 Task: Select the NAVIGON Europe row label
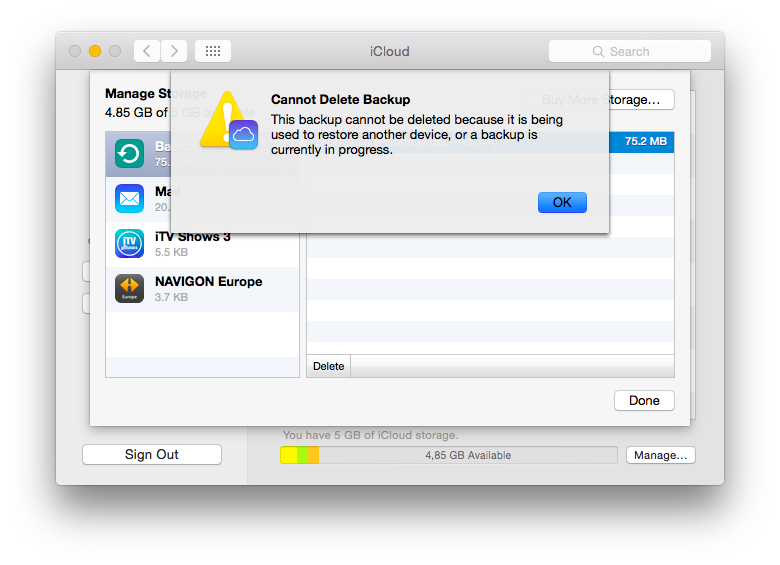click(x=208, y=282)
